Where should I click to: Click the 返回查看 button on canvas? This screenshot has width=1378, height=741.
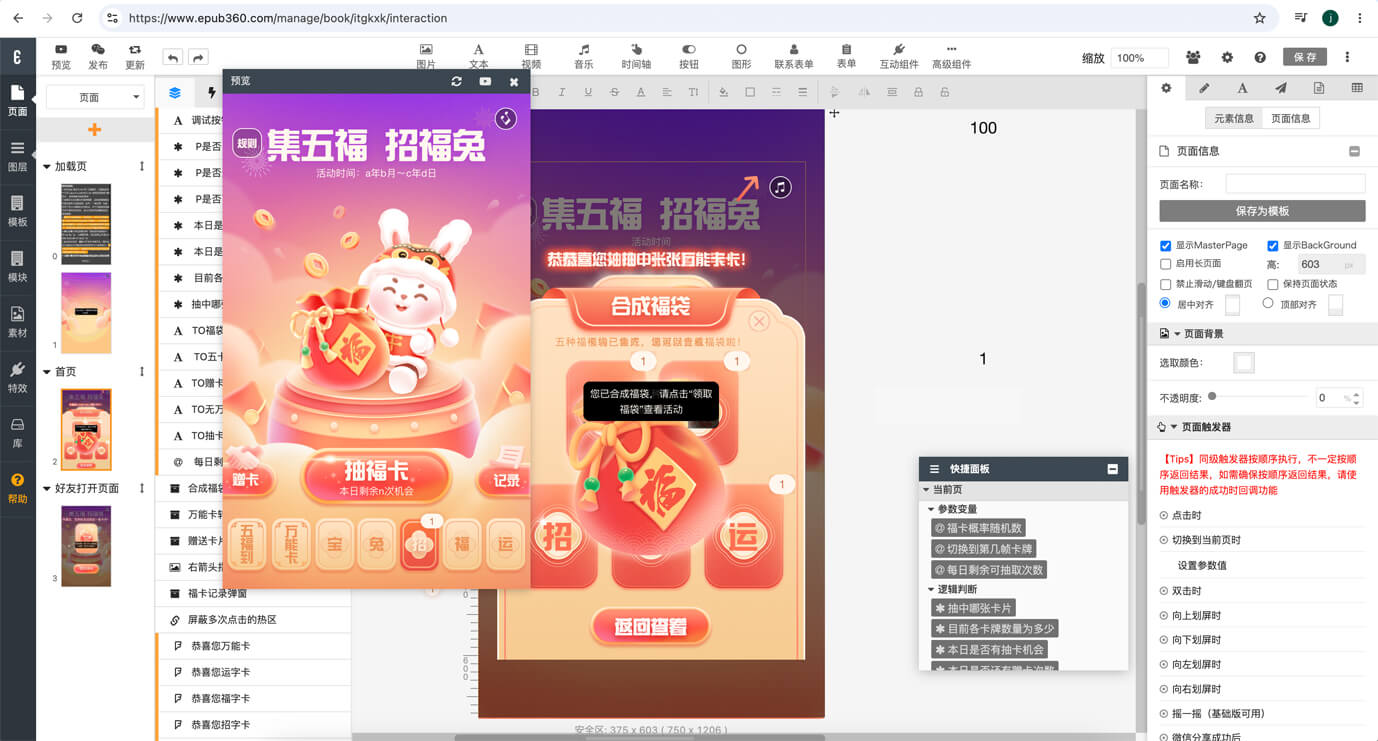pyautogui.click(x=651, y=627)
